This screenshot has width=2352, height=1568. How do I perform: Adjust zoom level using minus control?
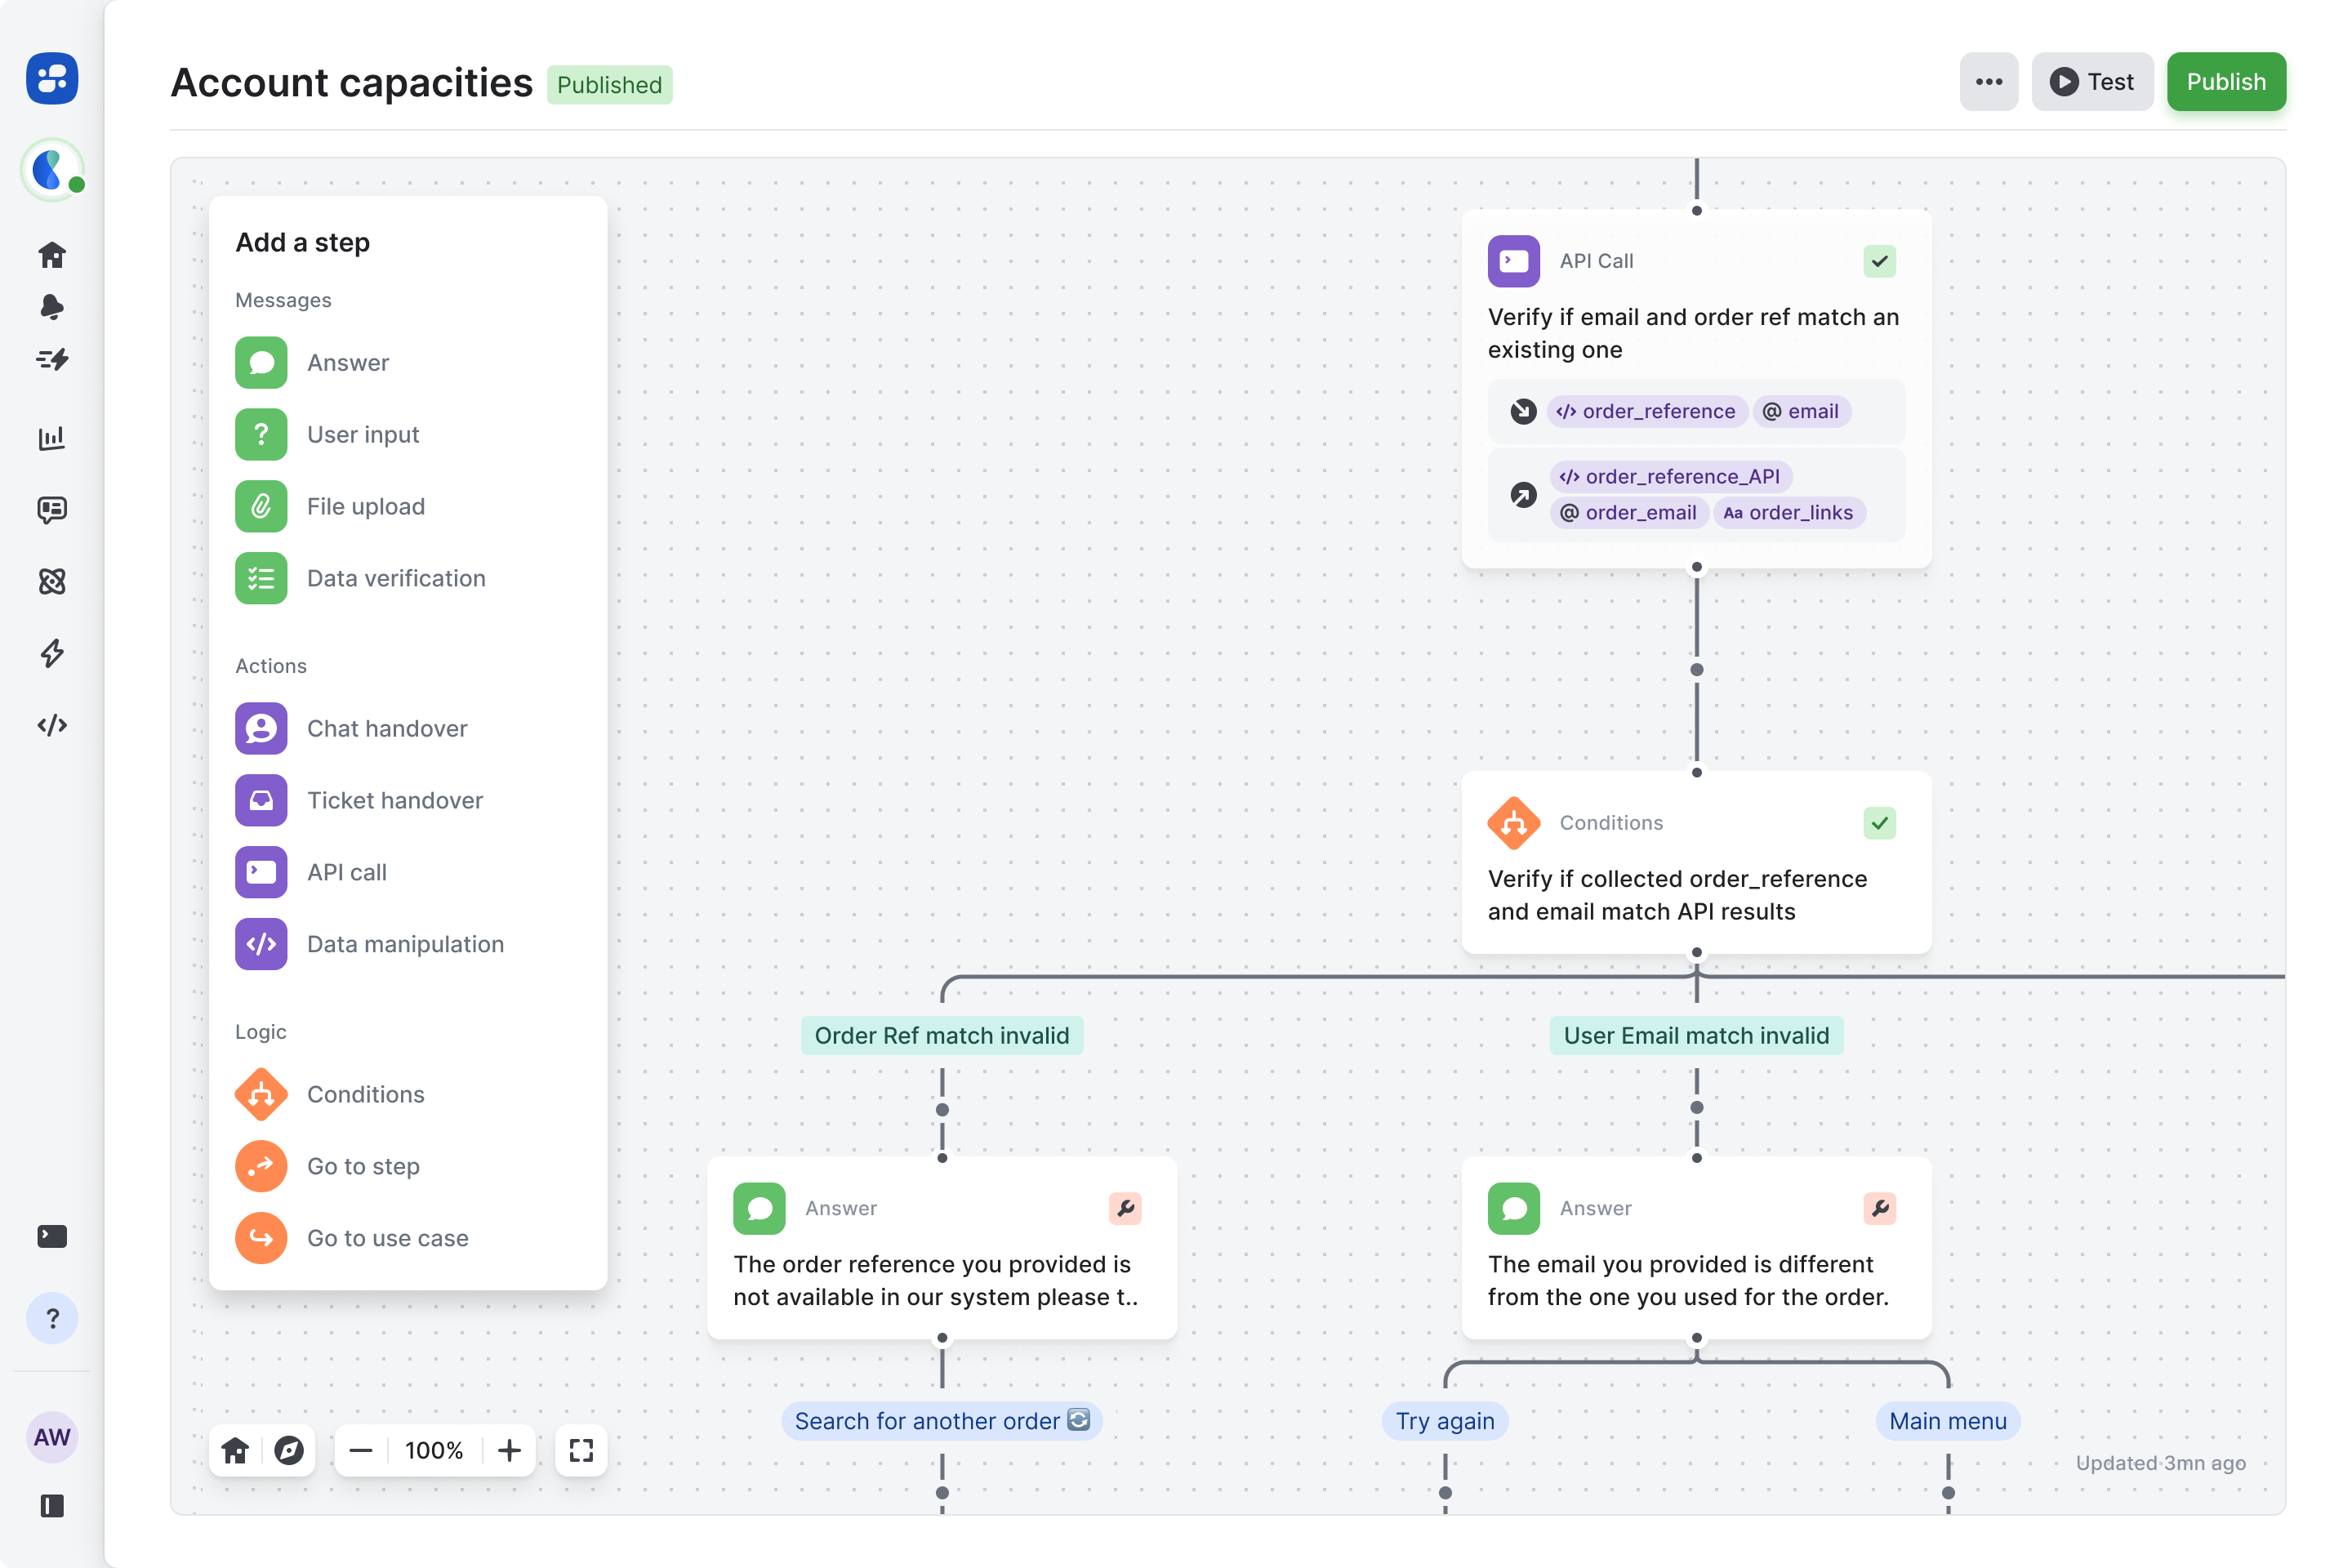pyautogui.click(x=363, y=1450)
